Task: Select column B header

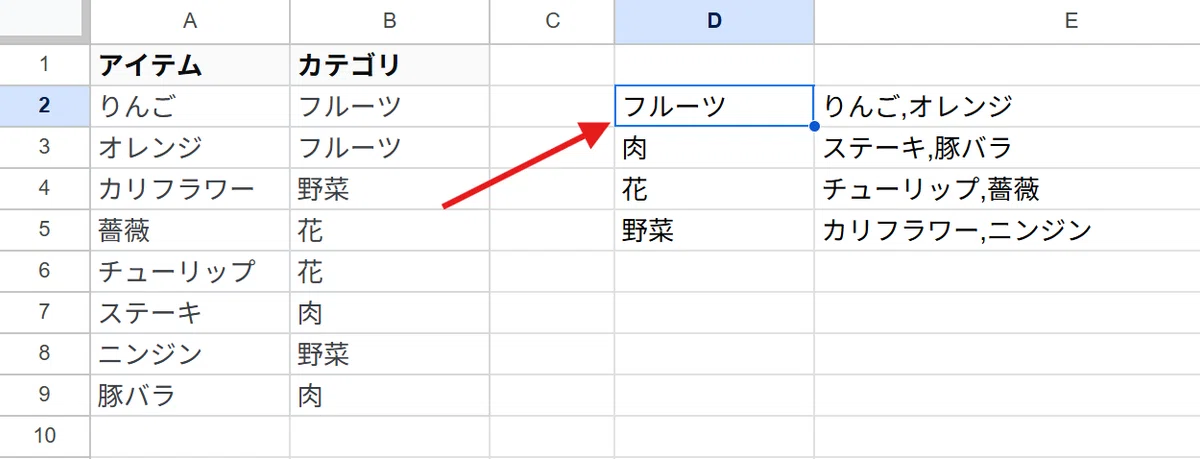Action: point(390,22)
